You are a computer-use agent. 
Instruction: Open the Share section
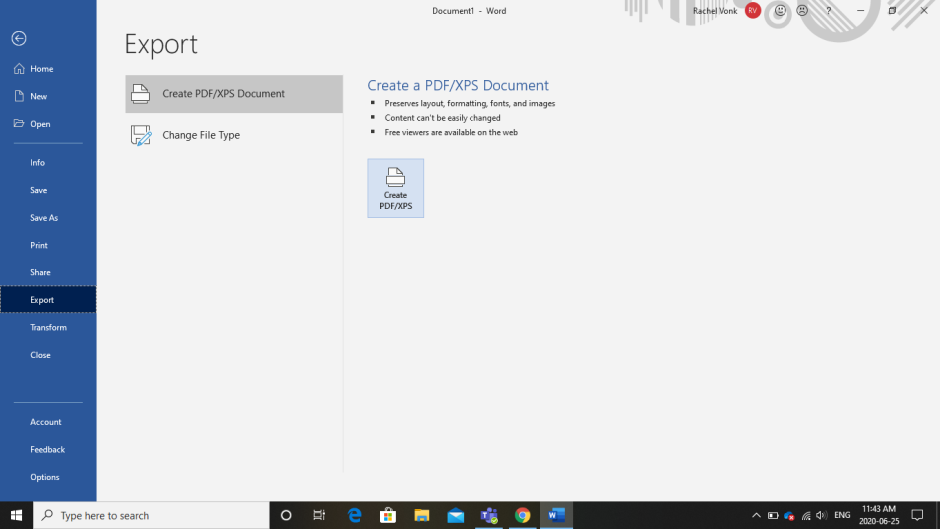point(40,272)
